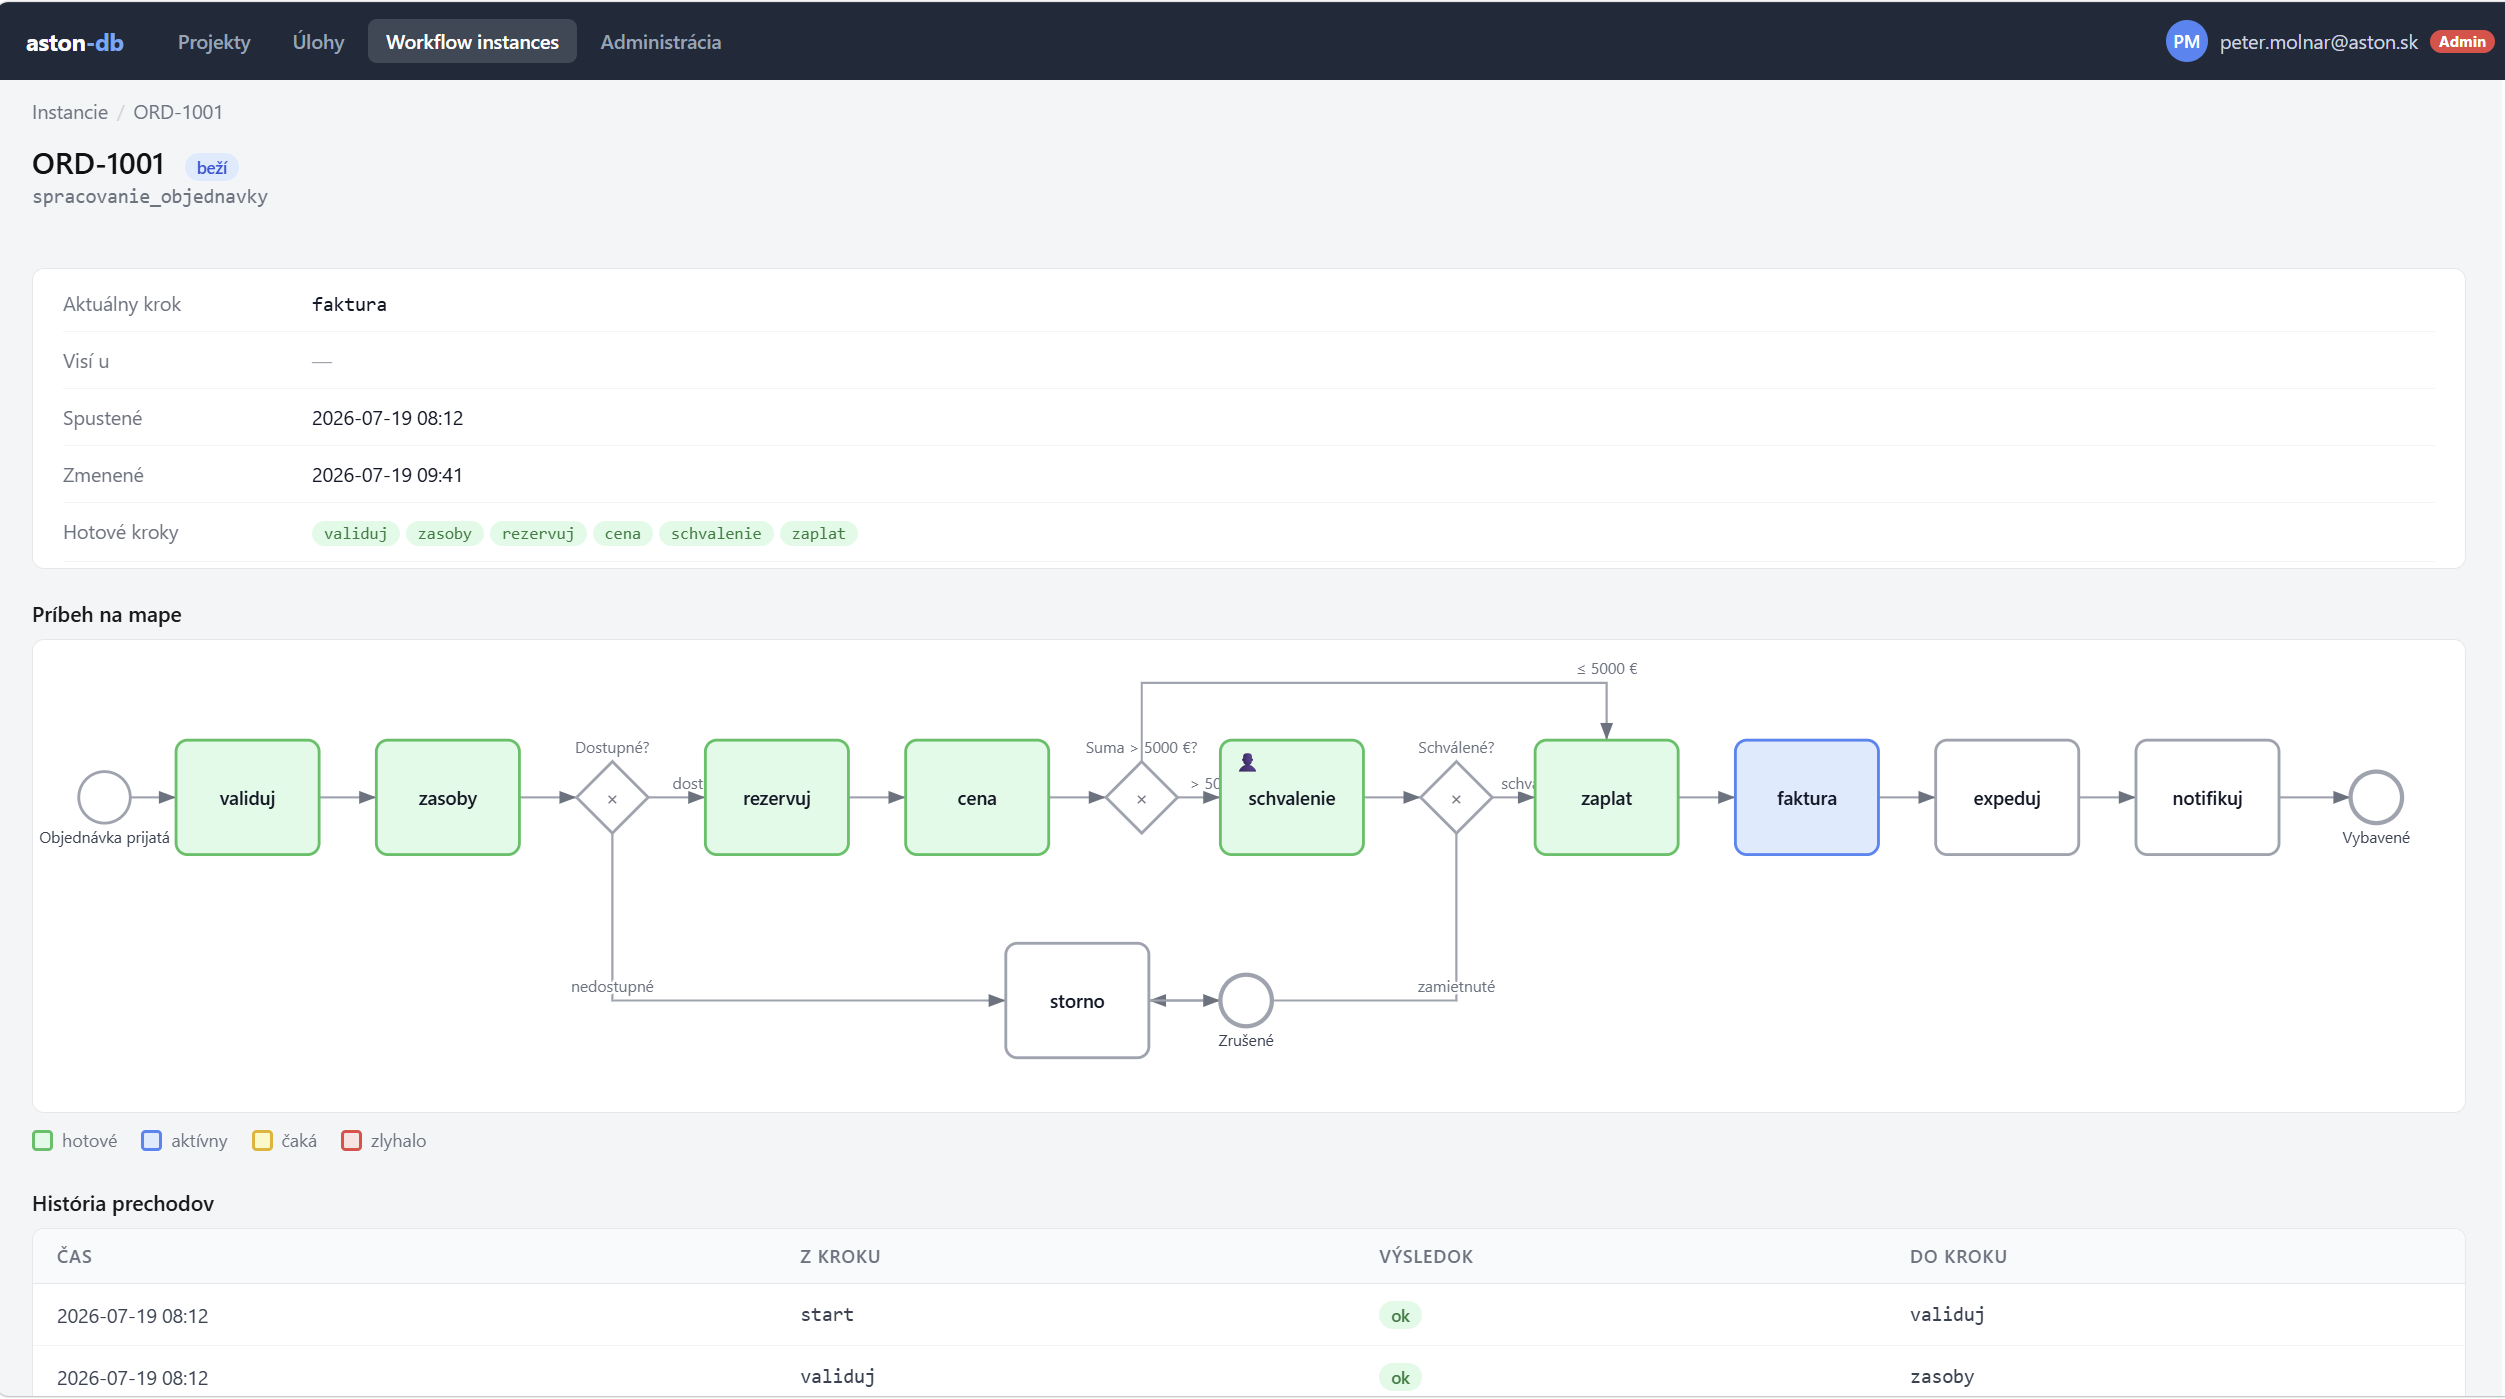Click the peter.molnar@aston.sk account name
2505x1399 pixels.
2318,42
